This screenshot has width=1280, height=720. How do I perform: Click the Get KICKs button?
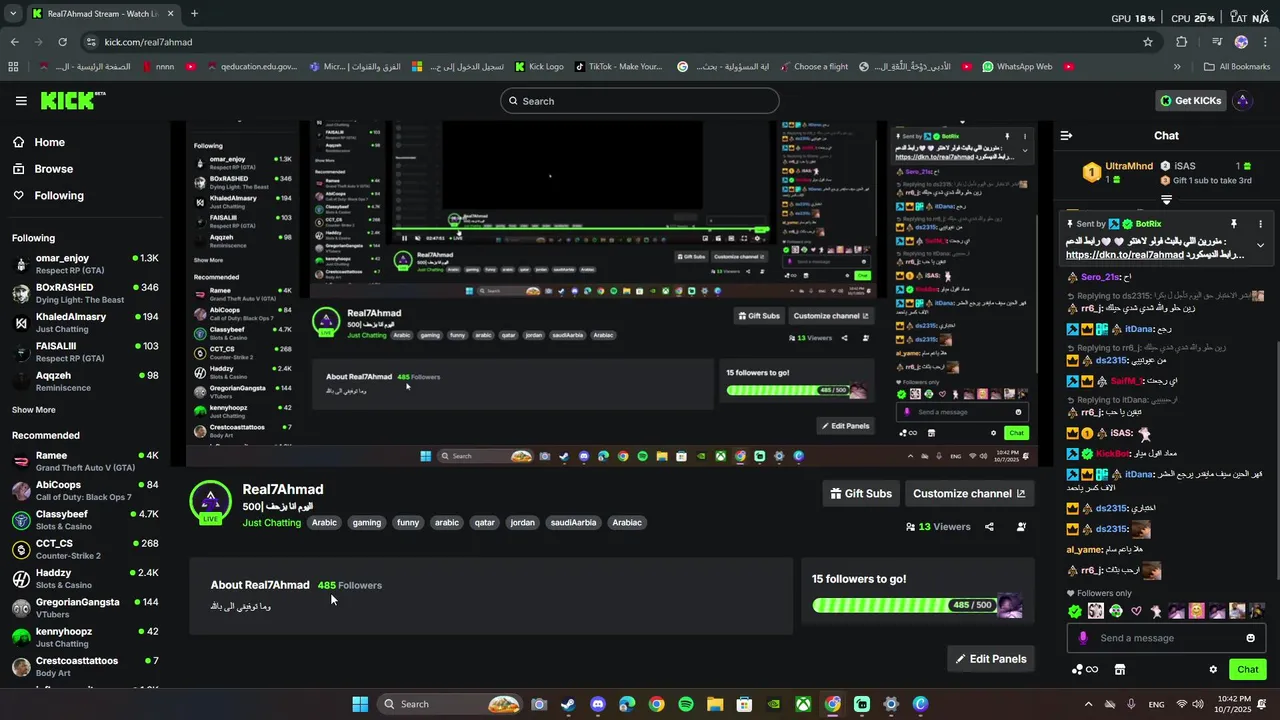point(1190,101)
